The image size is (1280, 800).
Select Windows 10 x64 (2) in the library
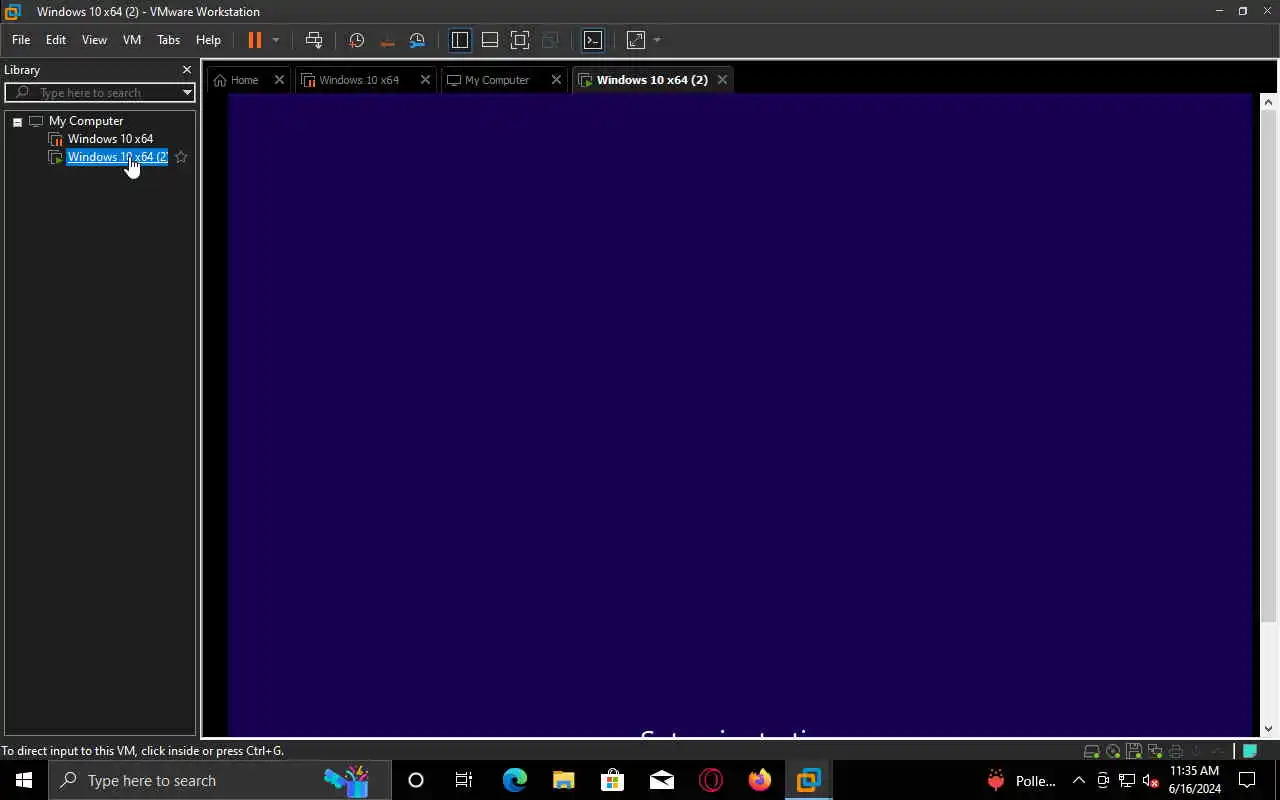[117, 157]
